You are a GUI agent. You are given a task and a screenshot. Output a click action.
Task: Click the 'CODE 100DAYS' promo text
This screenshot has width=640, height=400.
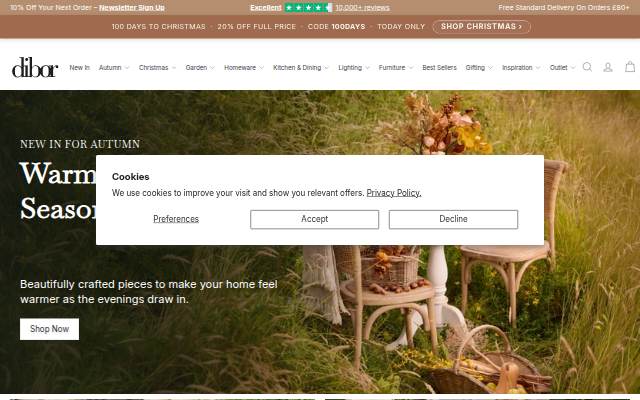click(x=336, y=27)
